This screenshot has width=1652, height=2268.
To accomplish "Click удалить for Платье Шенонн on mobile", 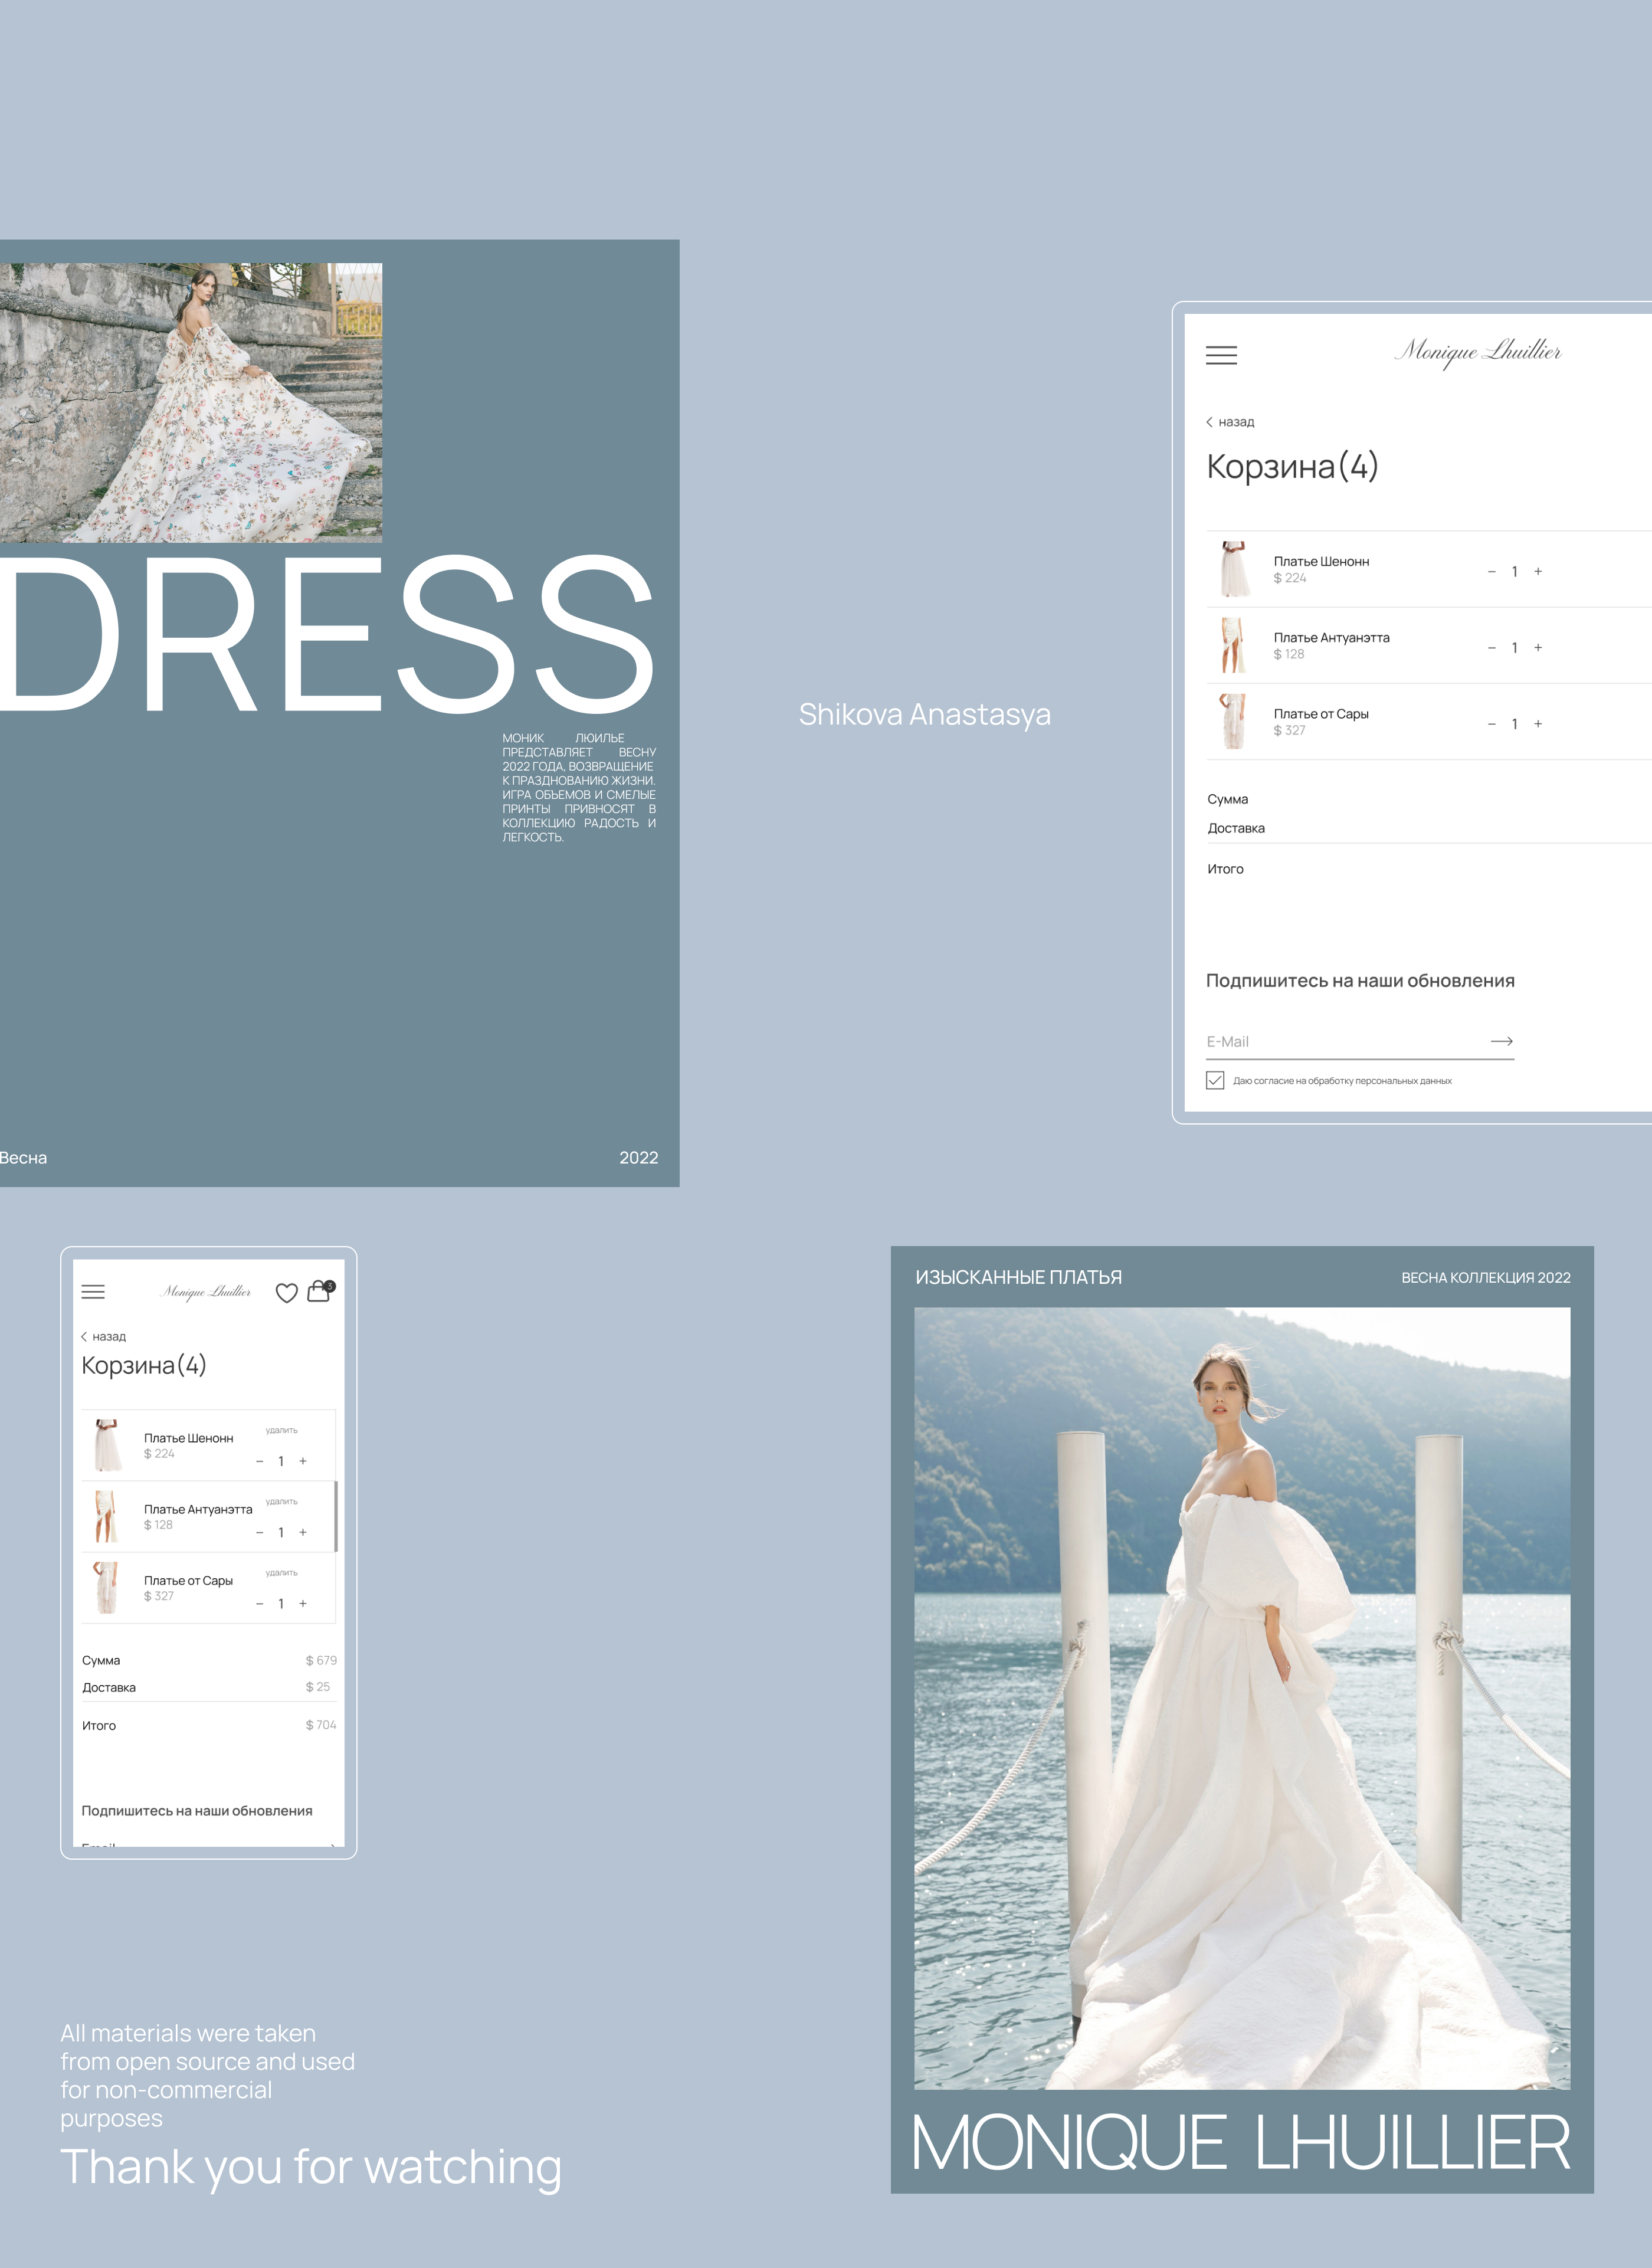I will pyautogui.click(x=281, y=1431).
